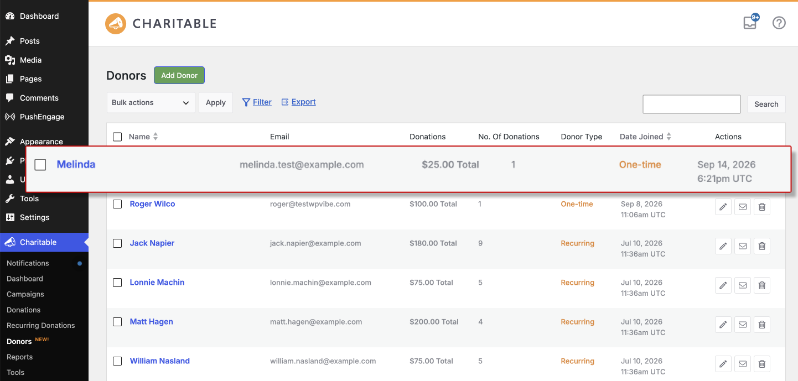The image size is (798, 381).
Task: Sort donors by Name column arrows
Action: coord(156,136)
